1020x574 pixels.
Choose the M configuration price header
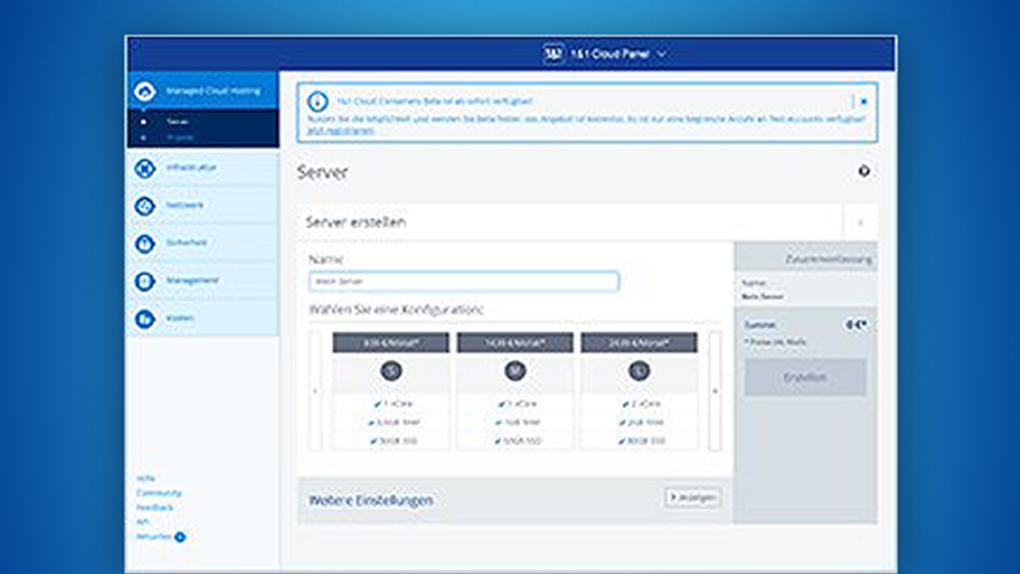click(x=515, y=342)
